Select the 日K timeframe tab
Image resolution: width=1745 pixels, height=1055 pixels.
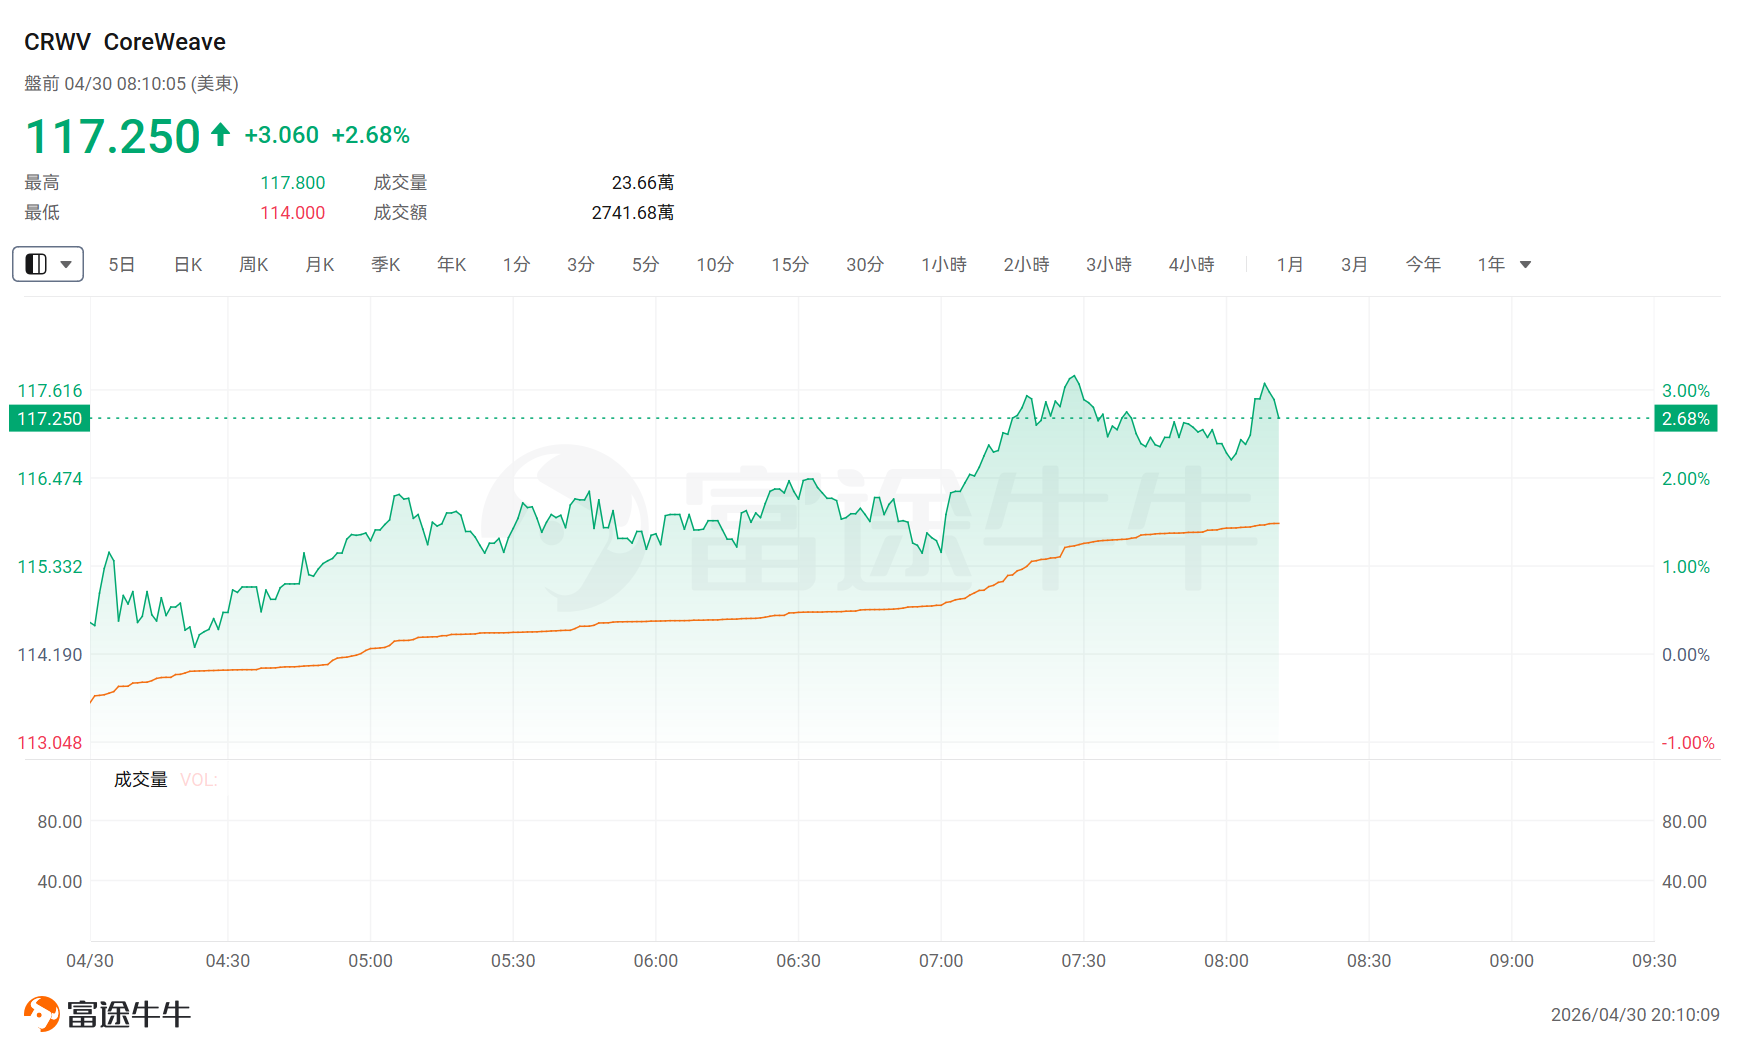tap(188, 264)
